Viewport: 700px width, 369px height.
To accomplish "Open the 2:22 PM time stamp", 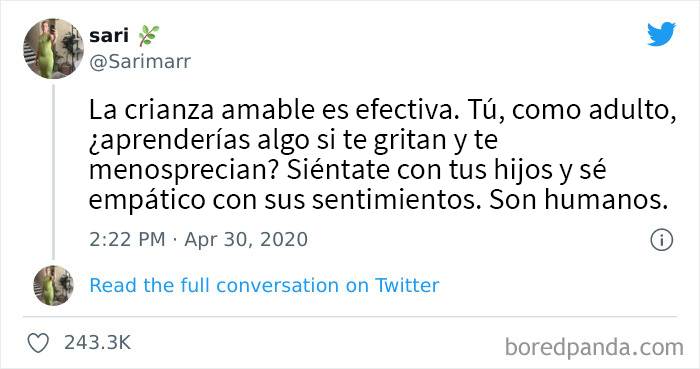I will tap(127, 240).
